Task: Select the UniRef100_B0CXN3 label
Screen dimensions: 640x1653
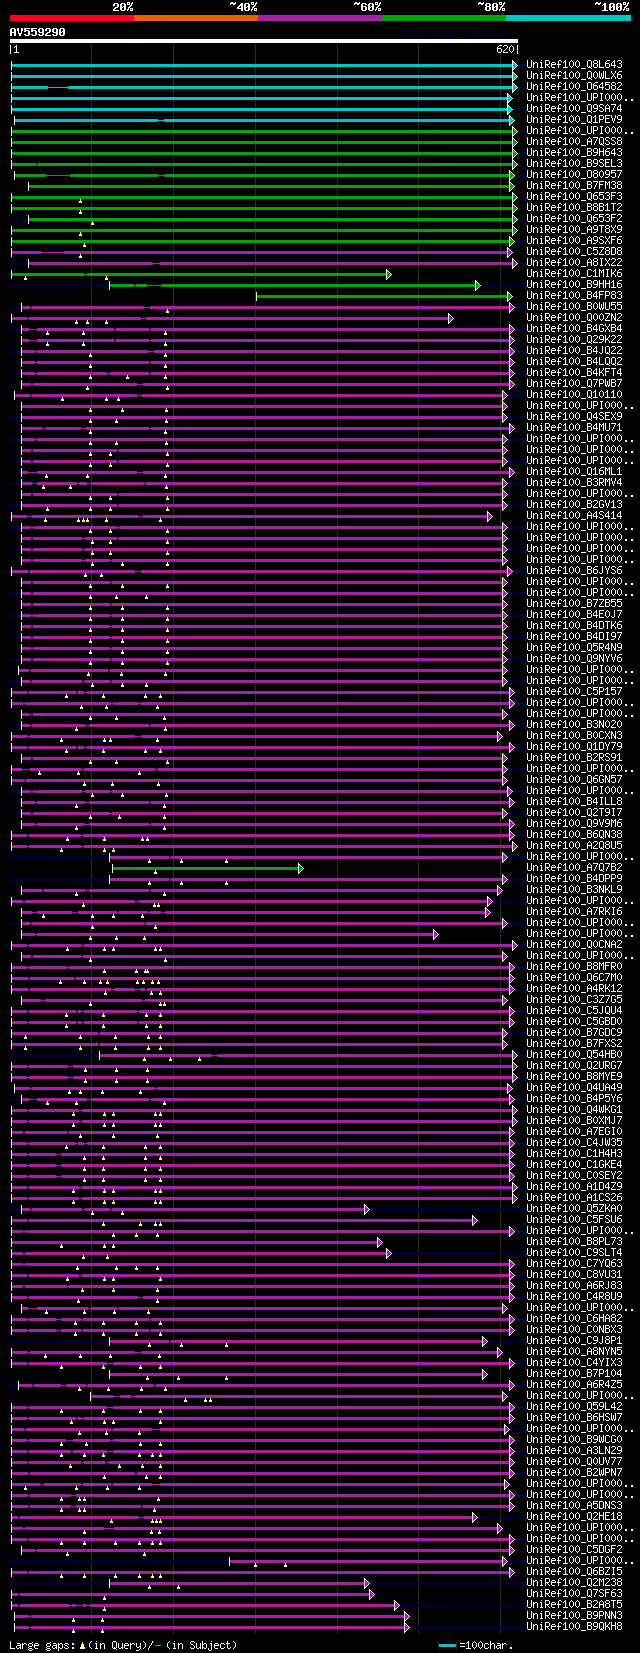Action: [x=574, y=735]
